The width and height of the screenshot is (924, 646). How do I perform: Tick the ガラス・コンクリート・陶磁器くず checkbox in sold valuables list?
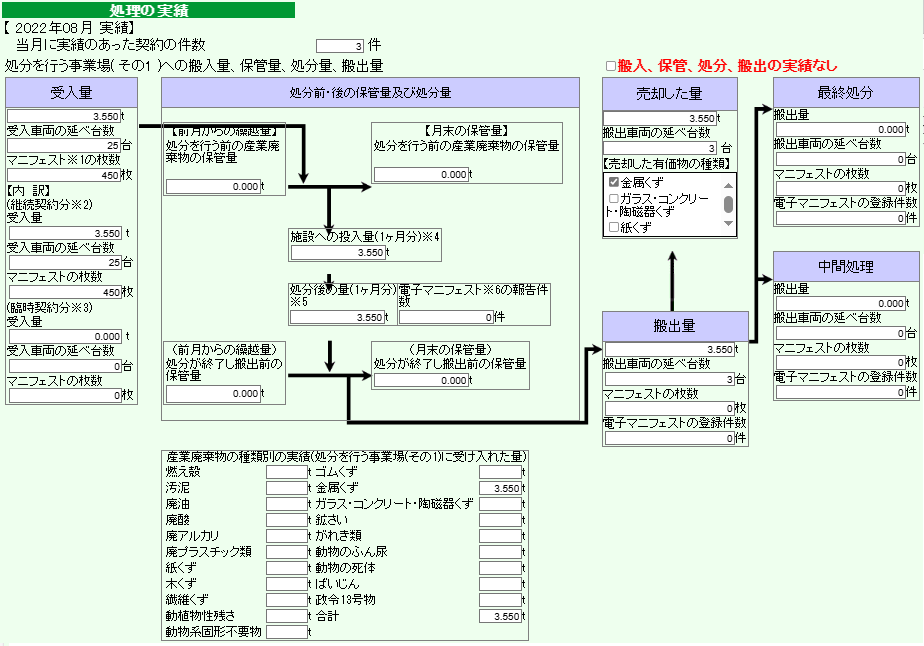[x=613, y=199]
